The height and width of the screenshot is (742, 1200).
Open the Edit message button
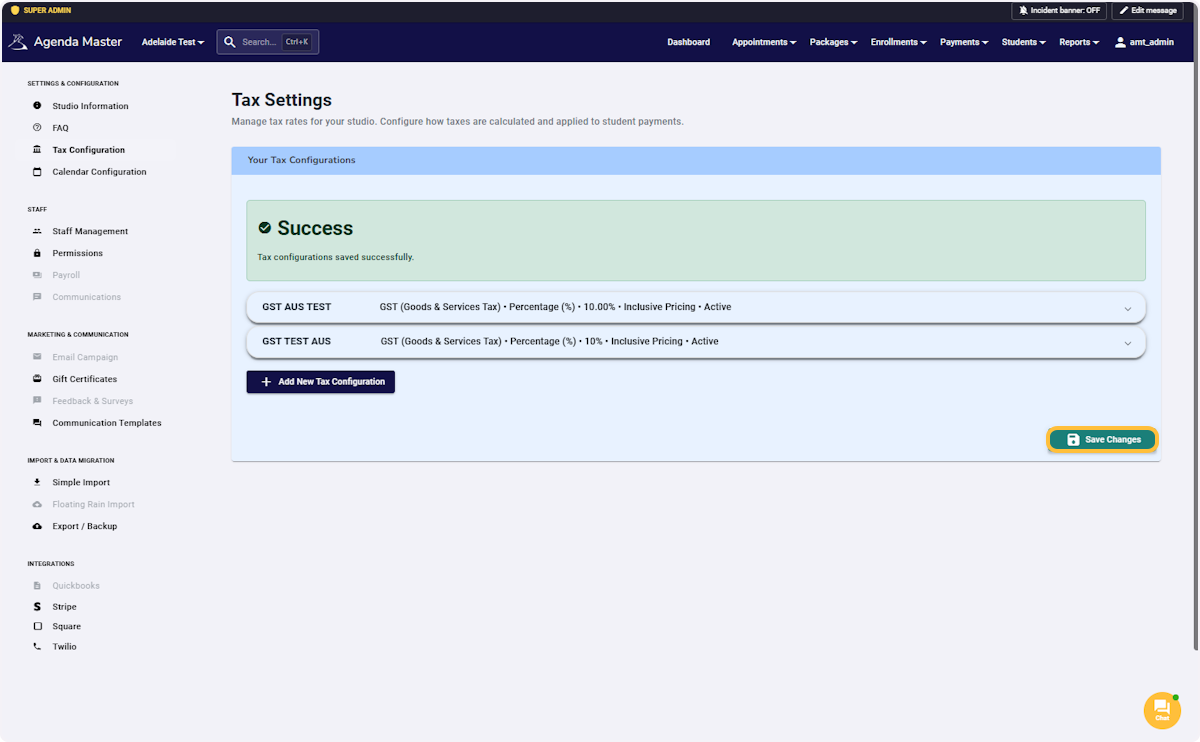pyautogui.click(x=1147, y=10)
